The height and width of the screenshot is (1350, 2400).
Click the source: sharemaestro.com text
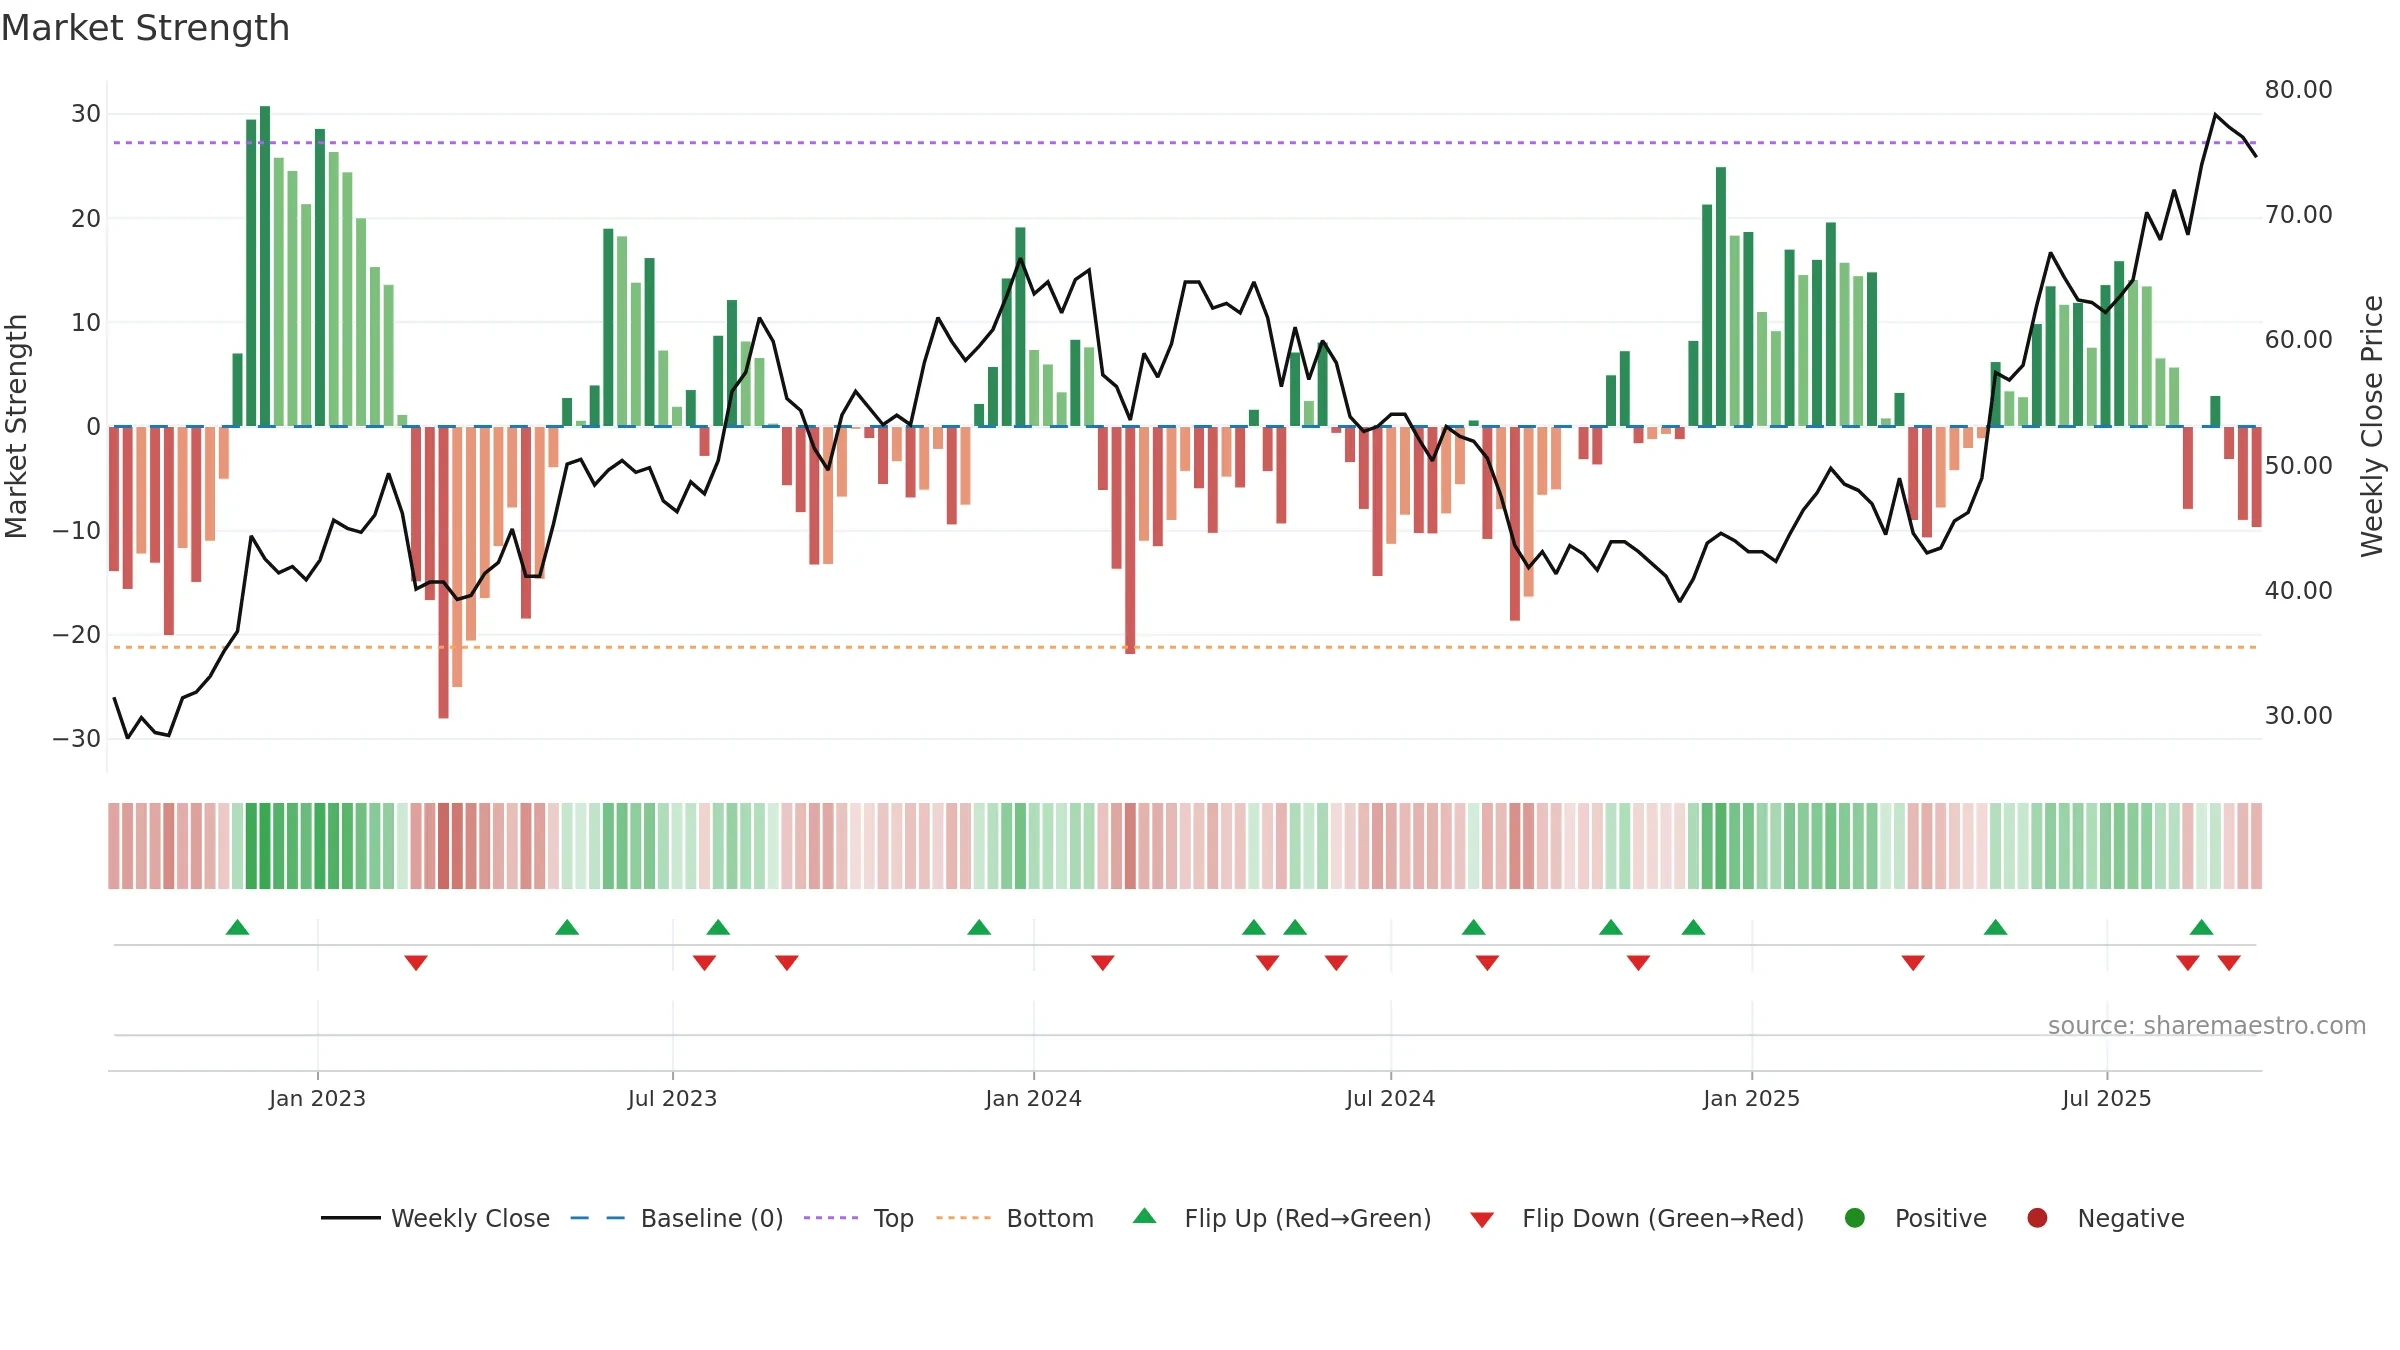[2207, 1025]
